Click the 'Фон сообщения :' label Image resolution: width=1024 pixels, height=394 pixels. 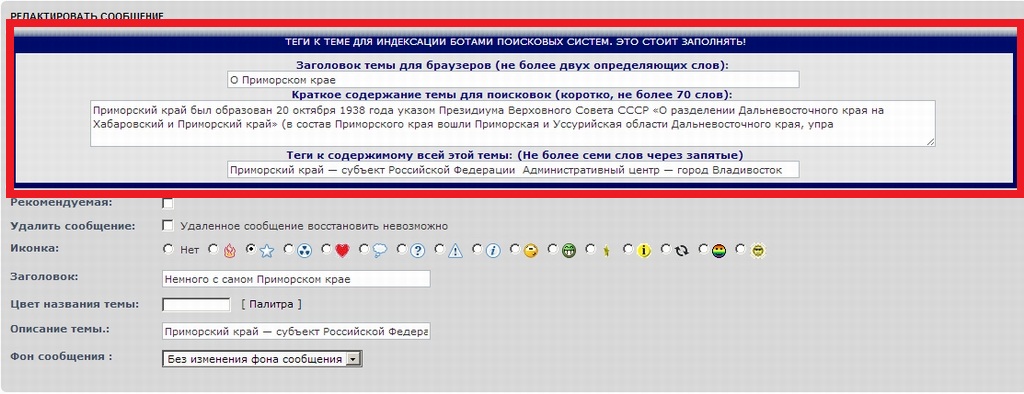pyautogui.click(x=61, y=357)
